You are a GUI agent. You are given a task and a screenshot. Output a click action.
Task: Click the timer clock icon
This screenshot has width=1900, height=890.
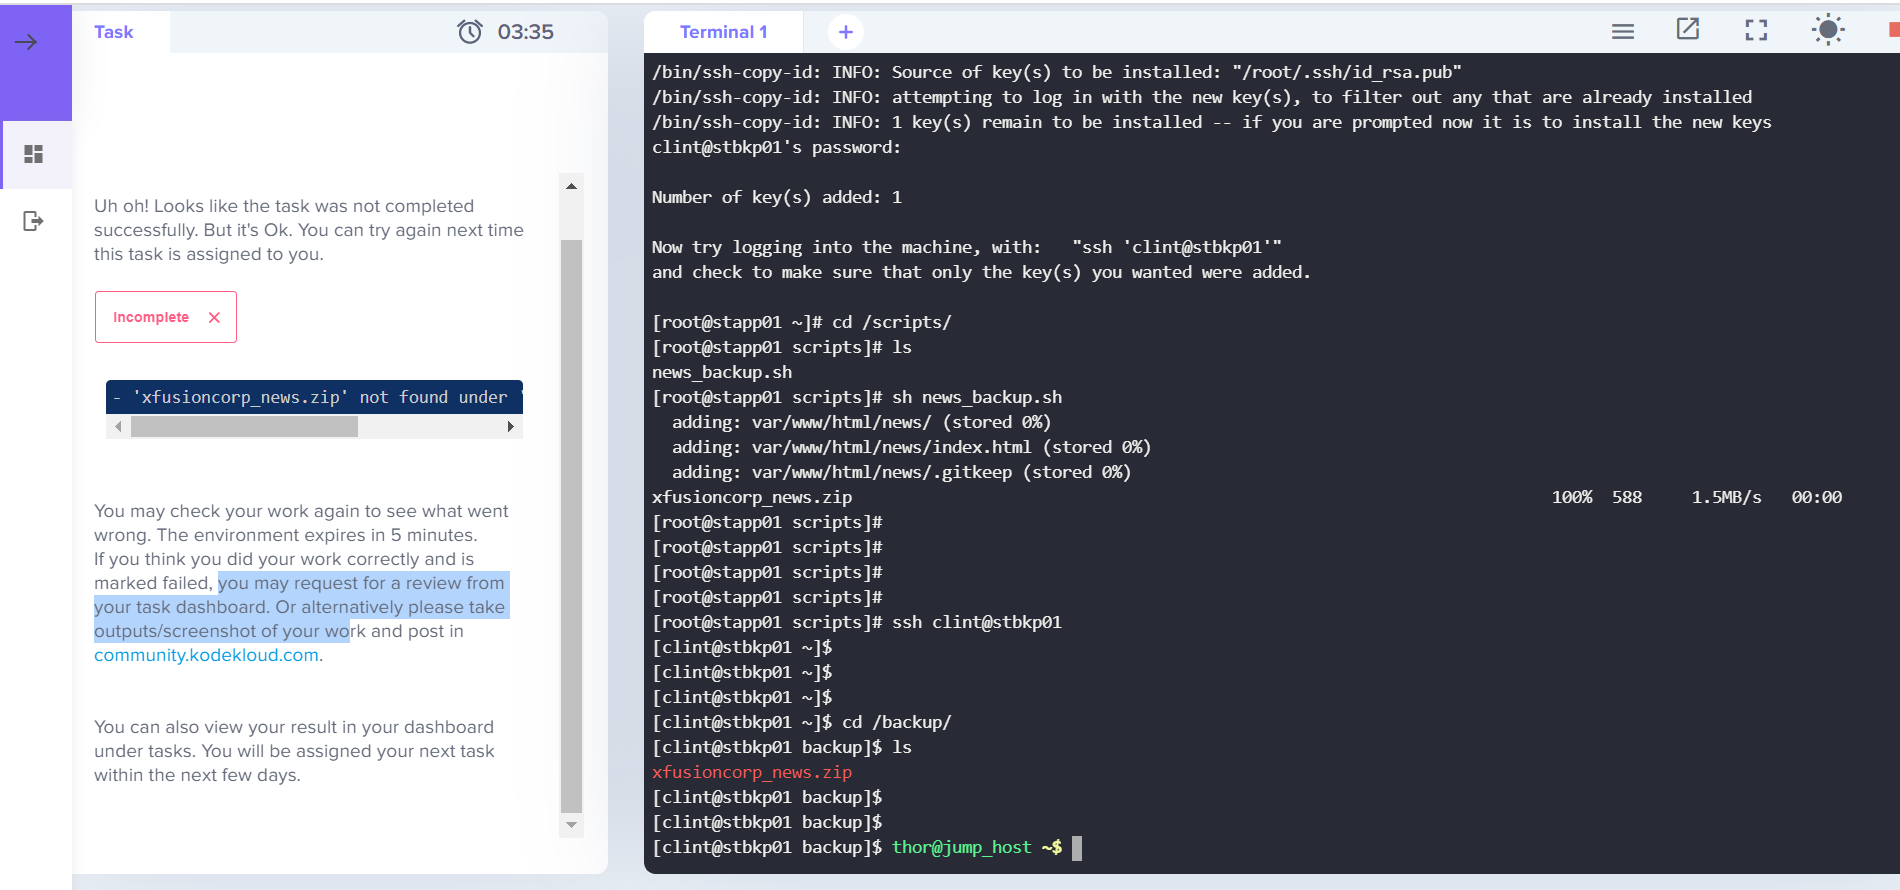tap(470, 32)
